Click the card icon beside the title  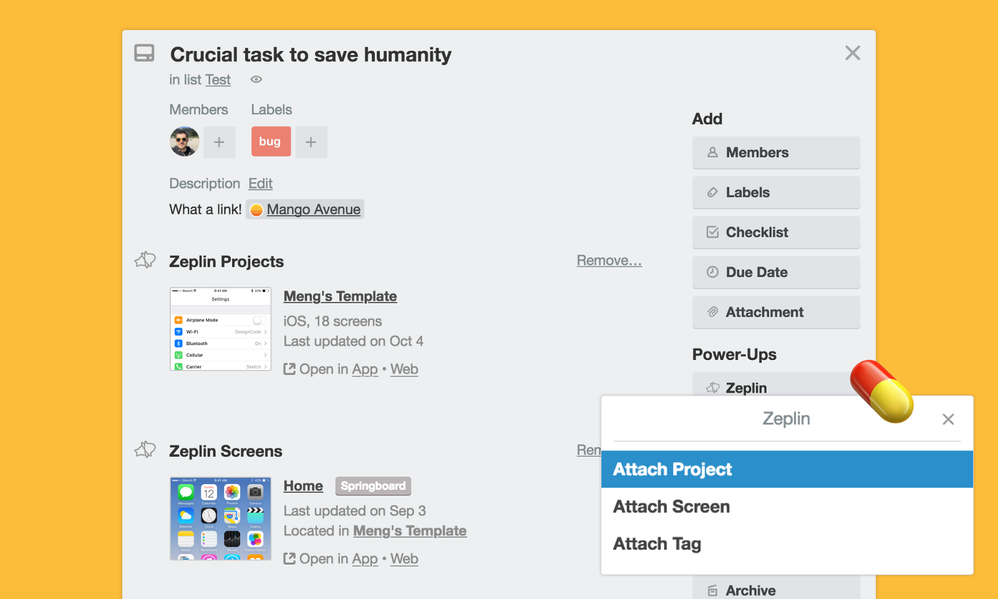(144, 53)
